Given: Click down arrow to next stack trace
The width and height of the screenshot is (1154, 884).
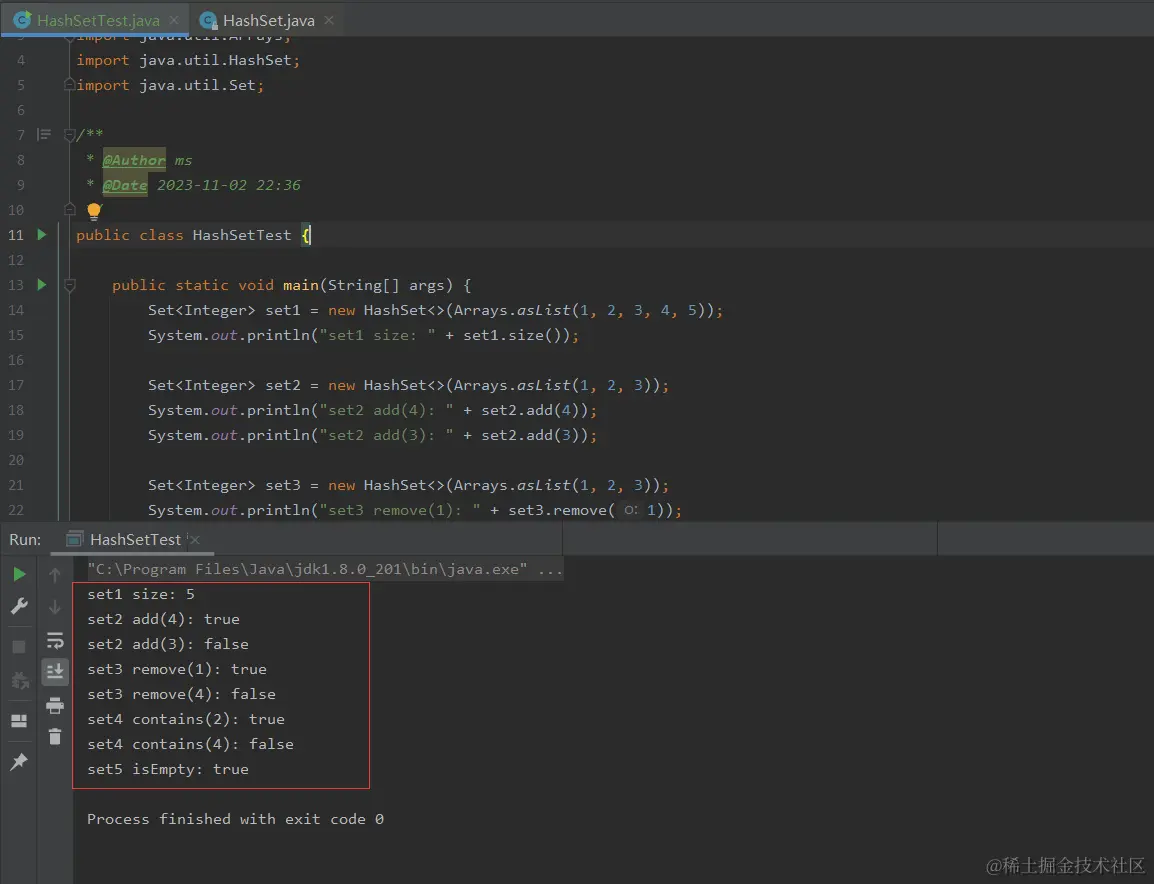Looking at the screenshot, I should (x=54, y=607).
